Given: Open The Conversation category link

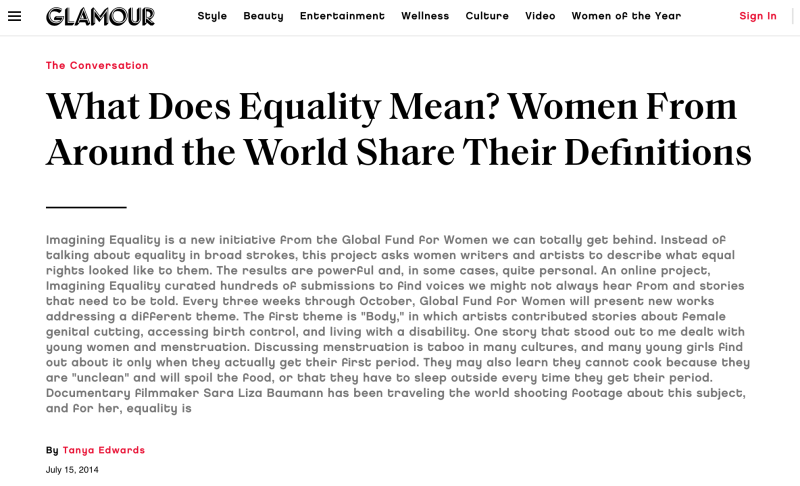Looking at the screenshot, I should coord(97,65).
